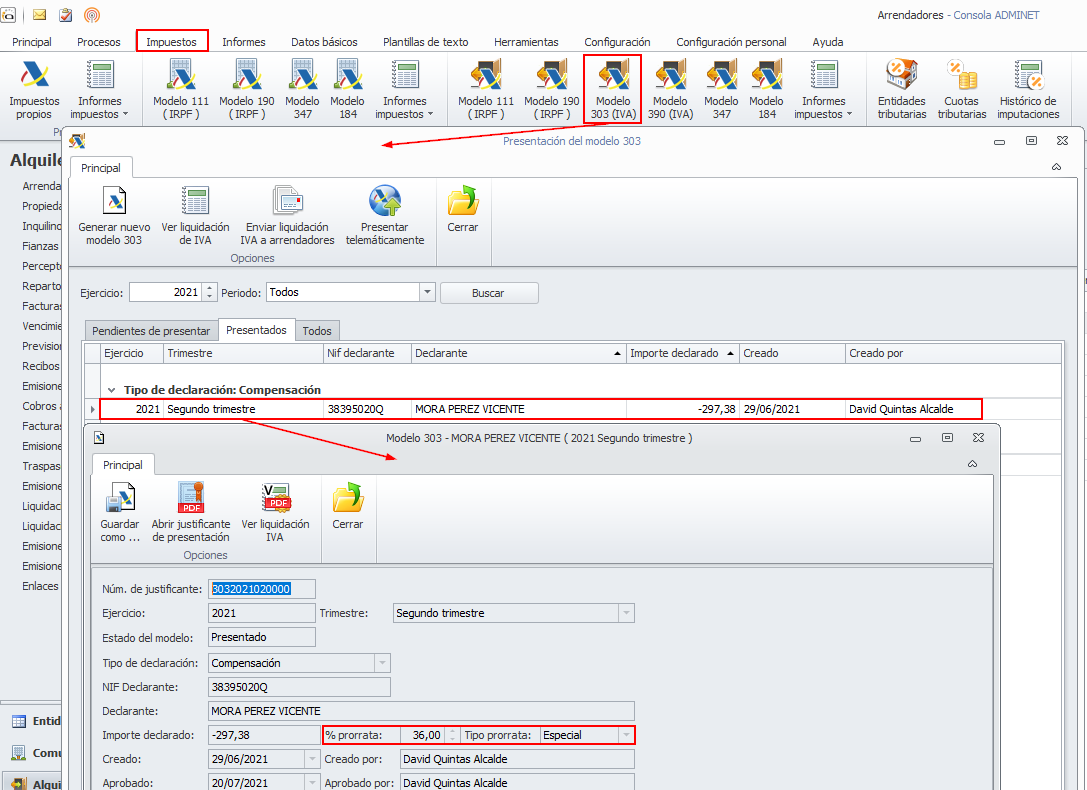Click the Consola ADMINET link
The height and width of the screenshot is (790, 1087).
996,15
